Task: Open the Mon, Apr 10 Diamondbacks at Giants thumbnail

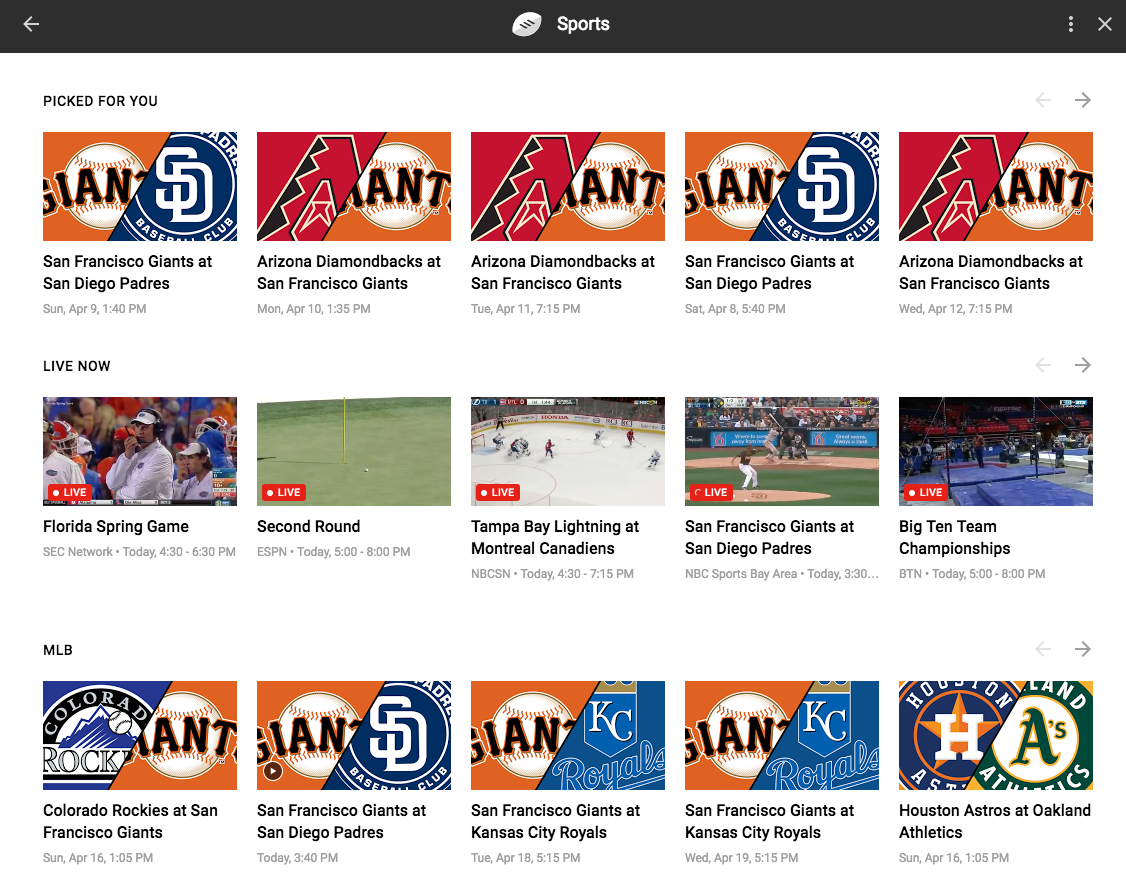Action: click(x=354, y=186)
